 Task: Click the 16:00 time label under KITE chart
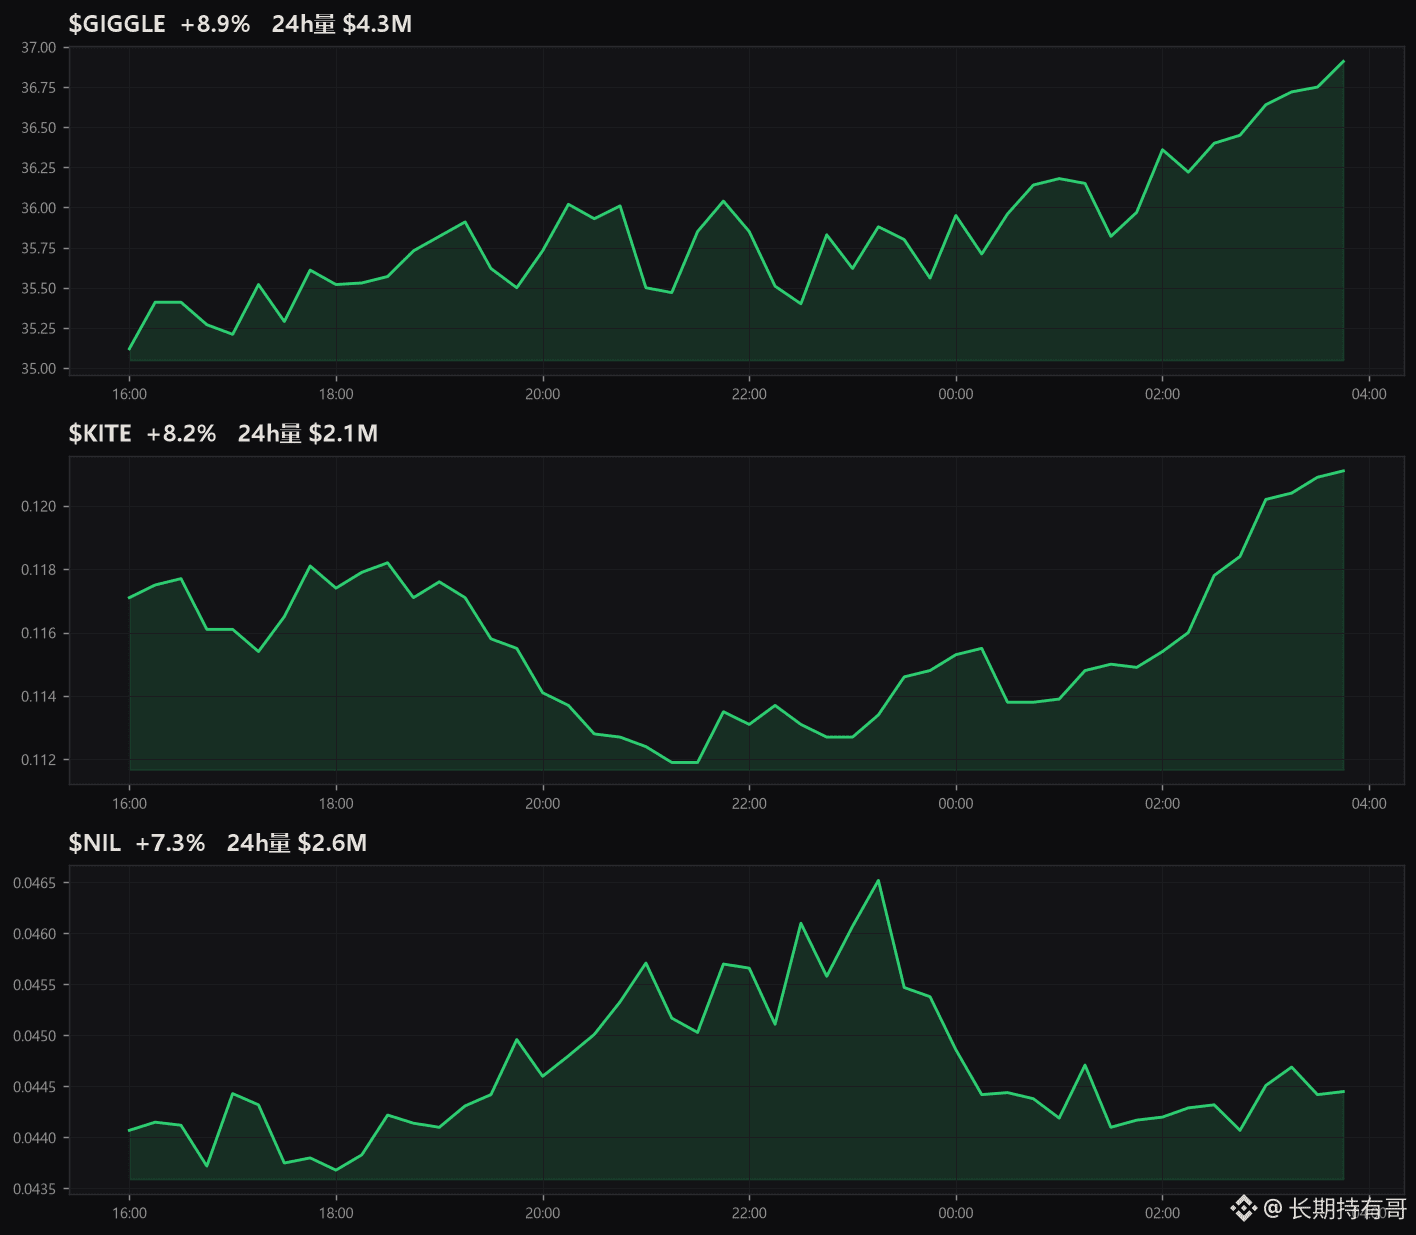tap(130, 803)
